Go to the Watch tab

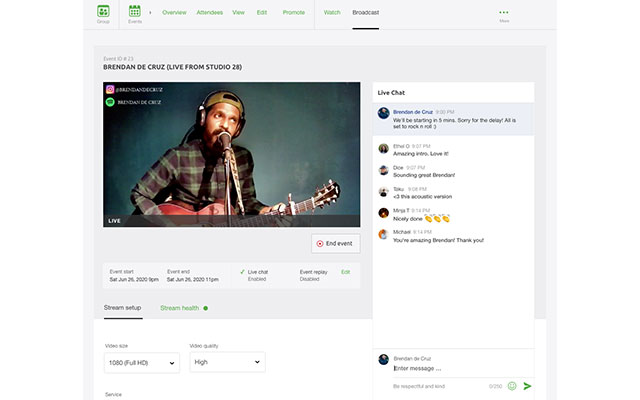pos(332,13)
